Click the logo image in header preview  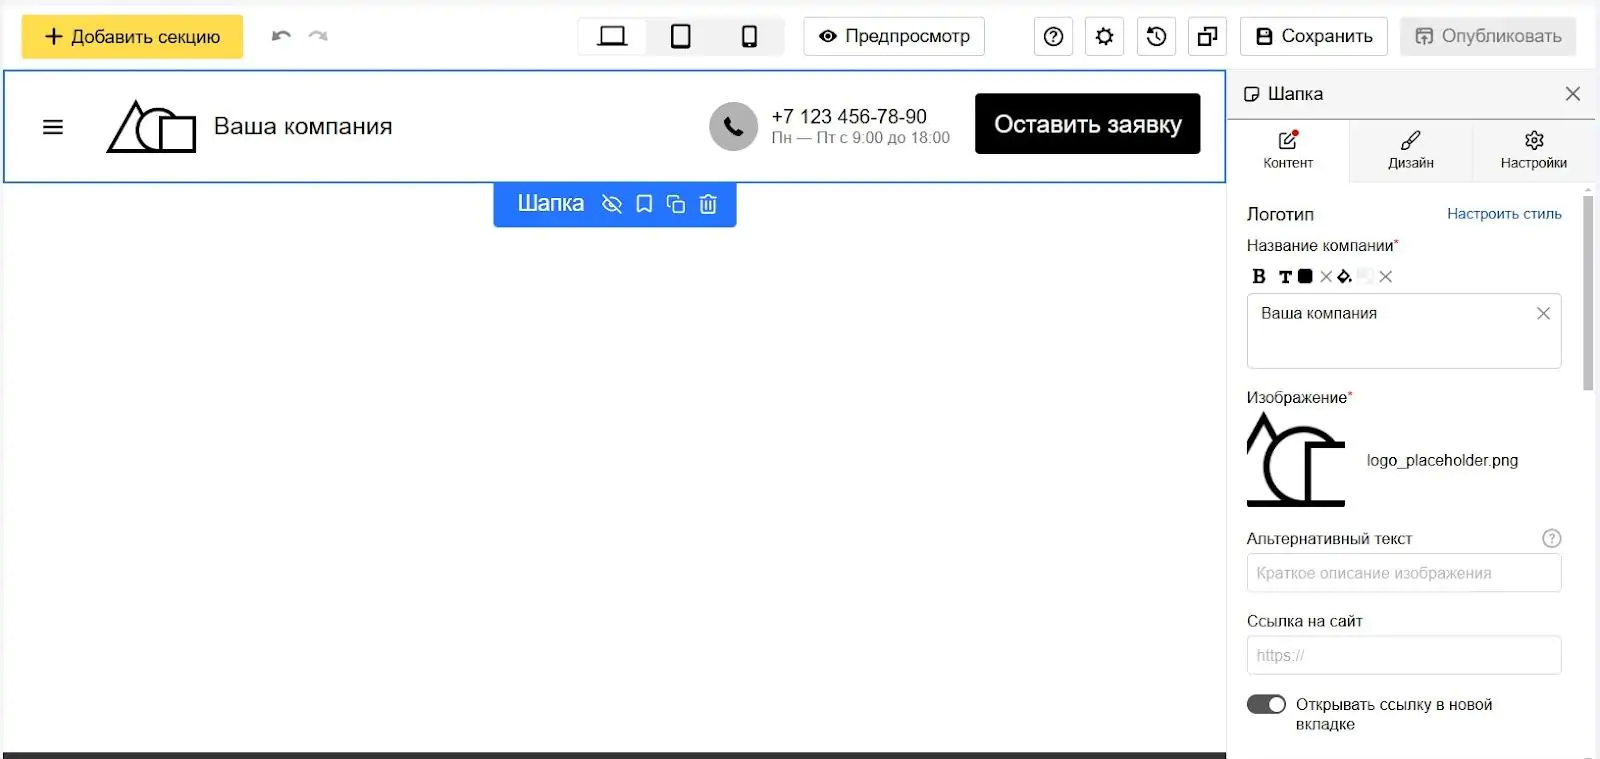click(x=152, y=127)
